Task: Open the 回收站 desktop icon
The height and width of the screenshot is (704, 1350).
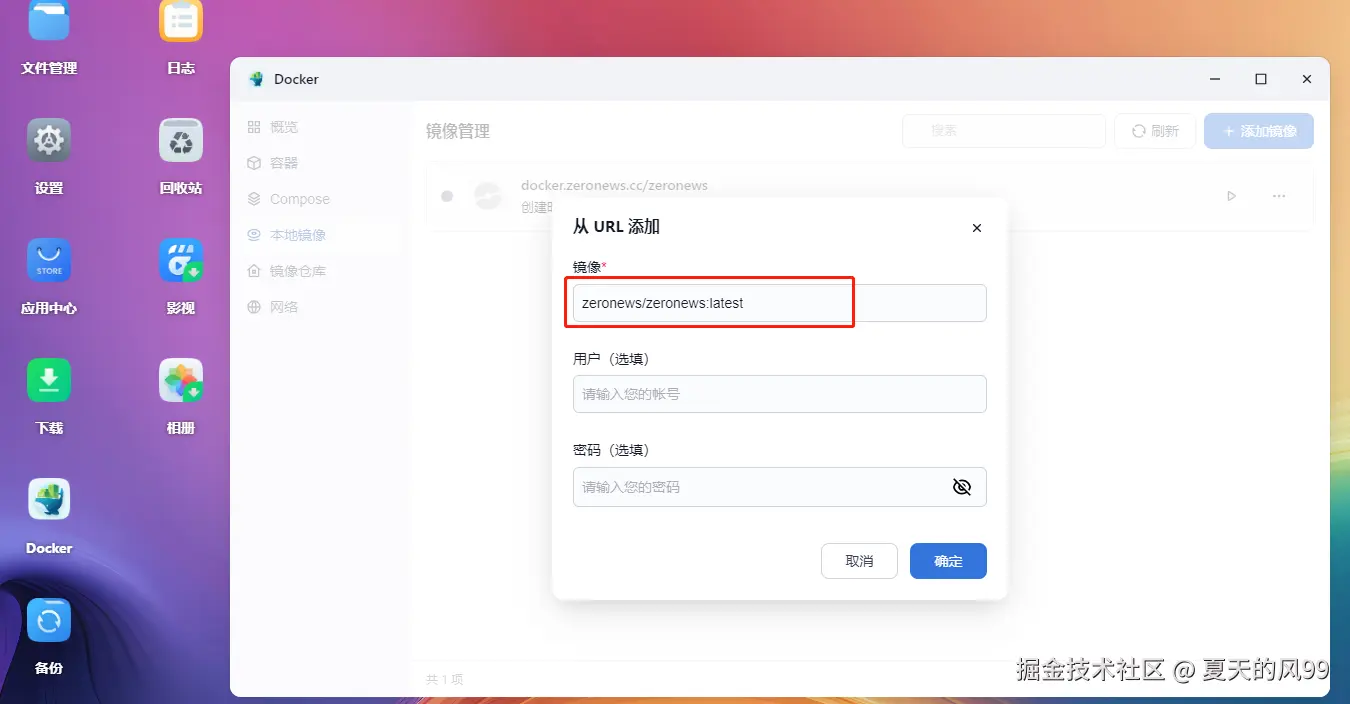Action: (x=181, y=140)
